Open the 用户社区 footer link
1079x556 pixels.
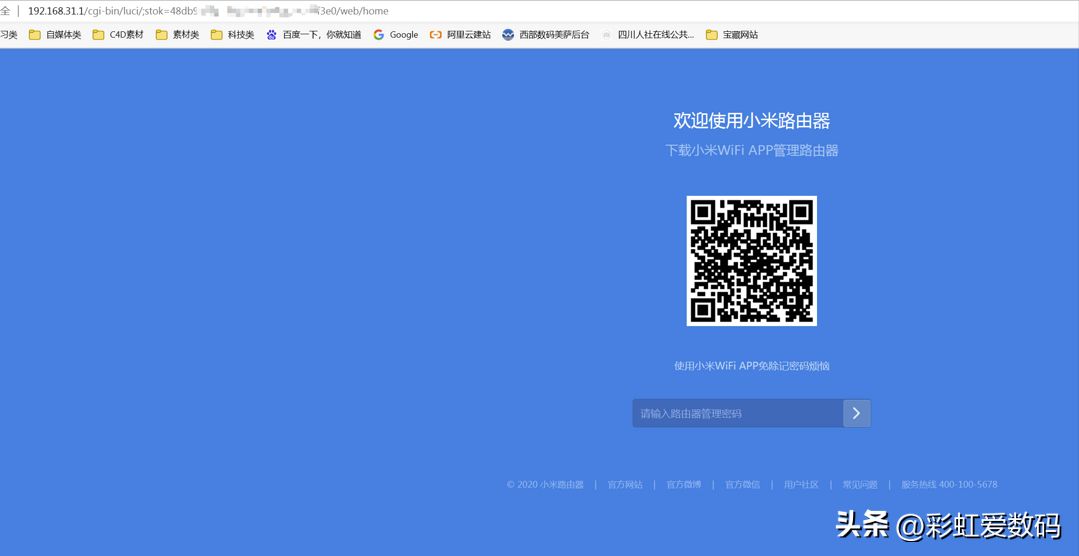tap(801, 484)
